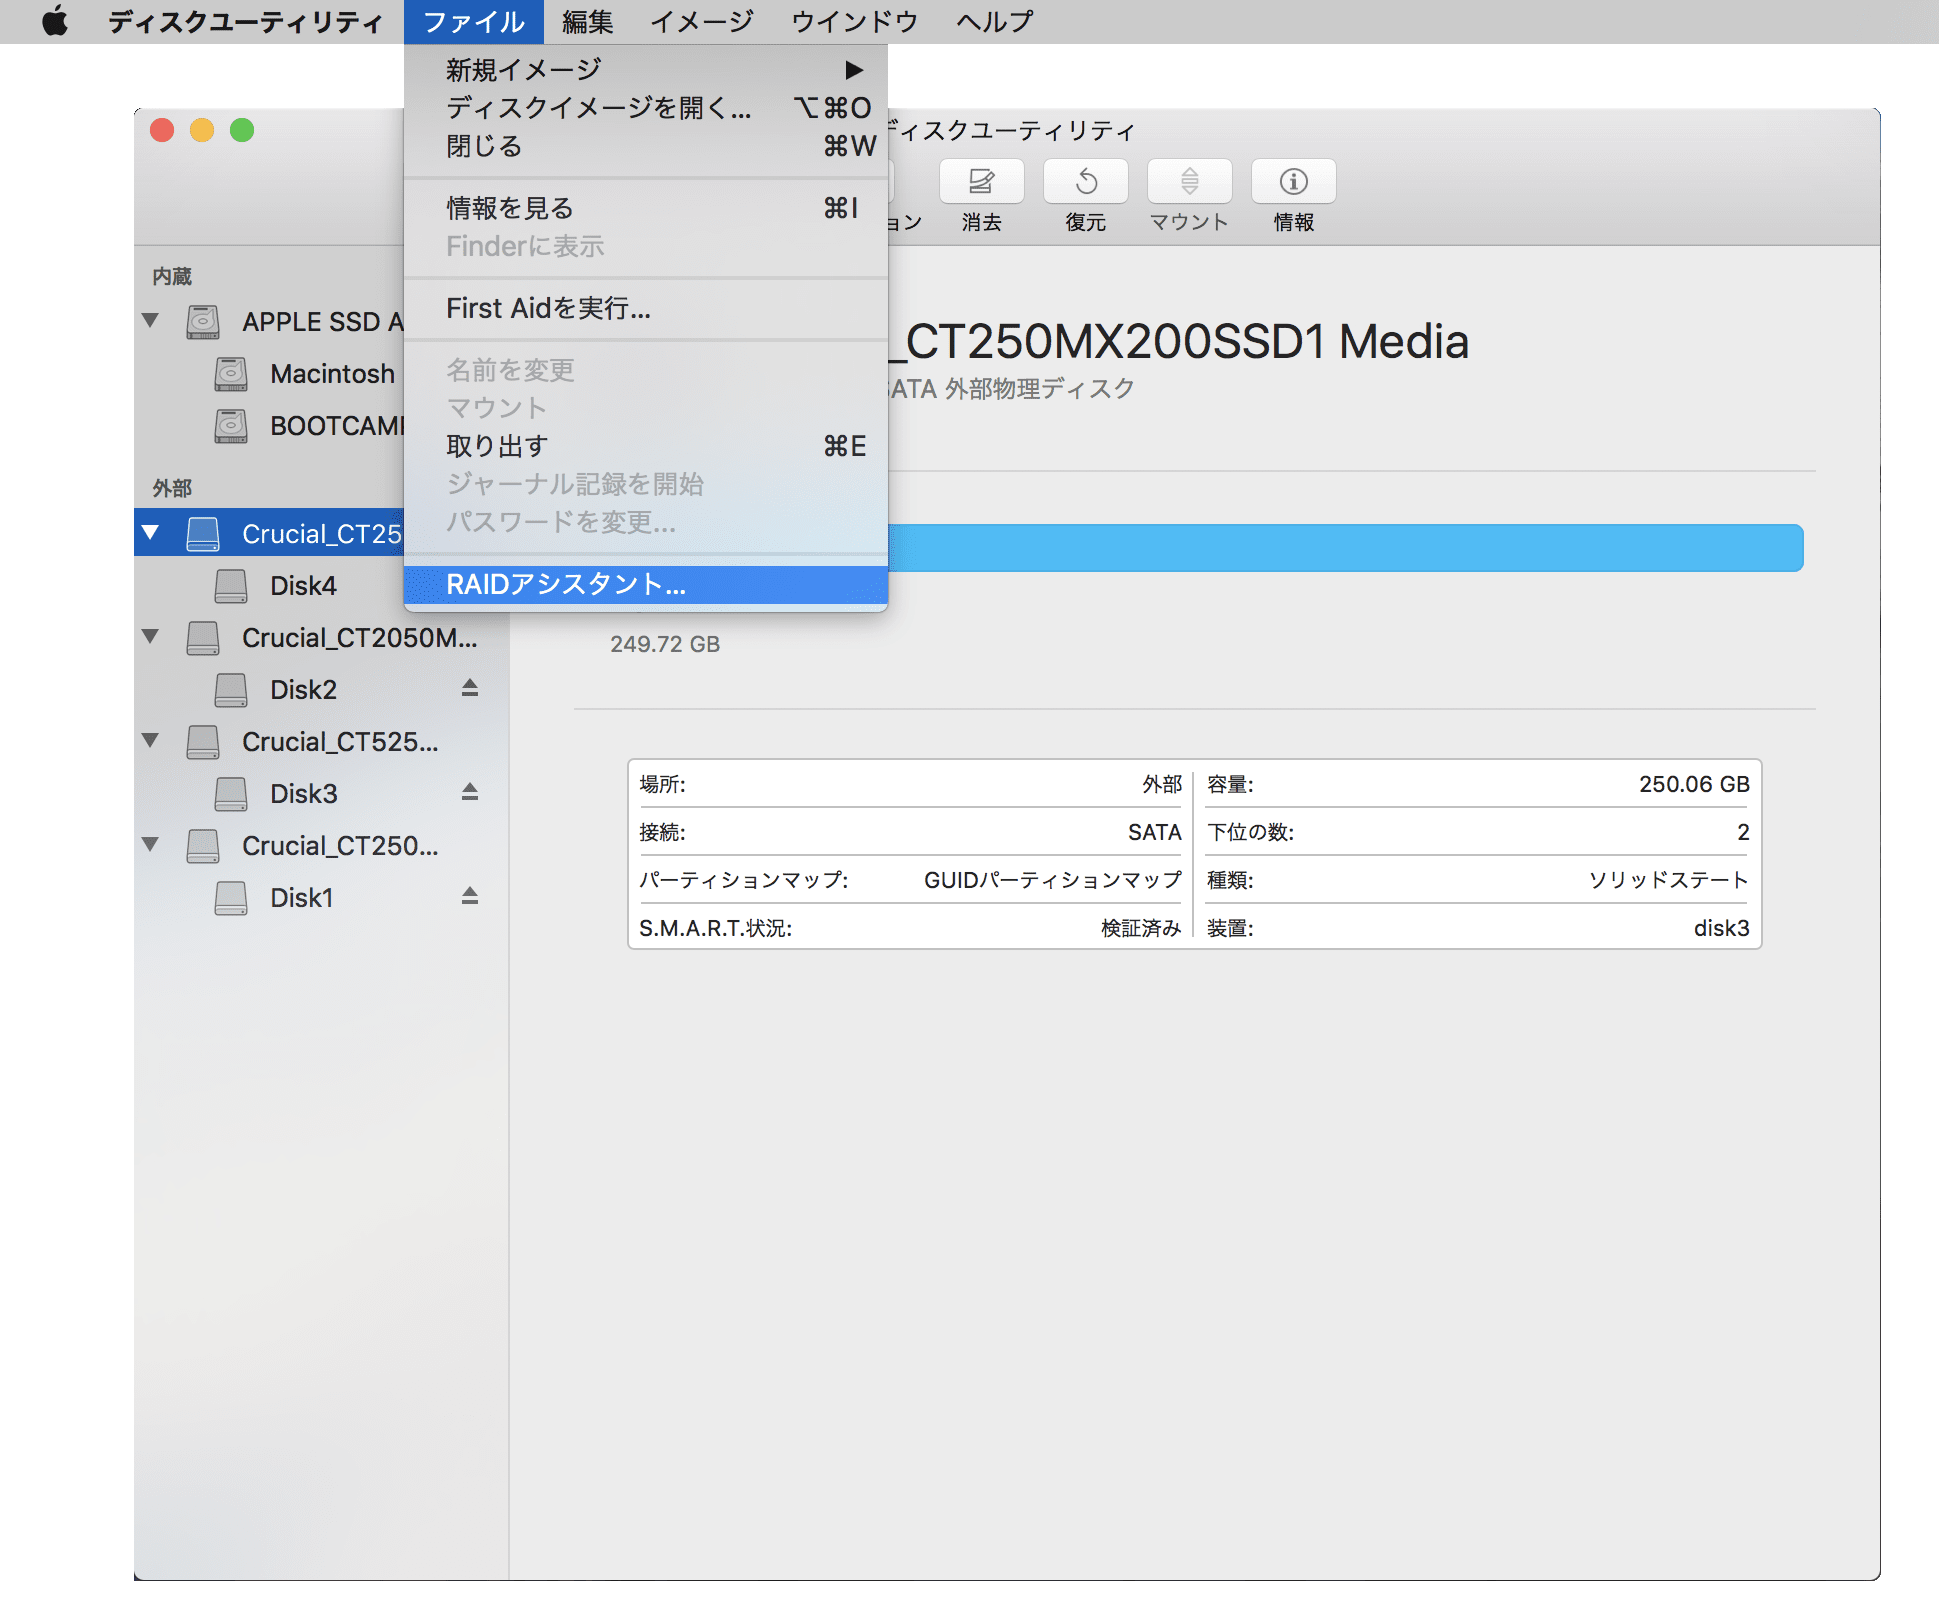Collapse the APPLE SSD tree
The width and height of the screenshot is (1939, 1620).
[151, 321]
